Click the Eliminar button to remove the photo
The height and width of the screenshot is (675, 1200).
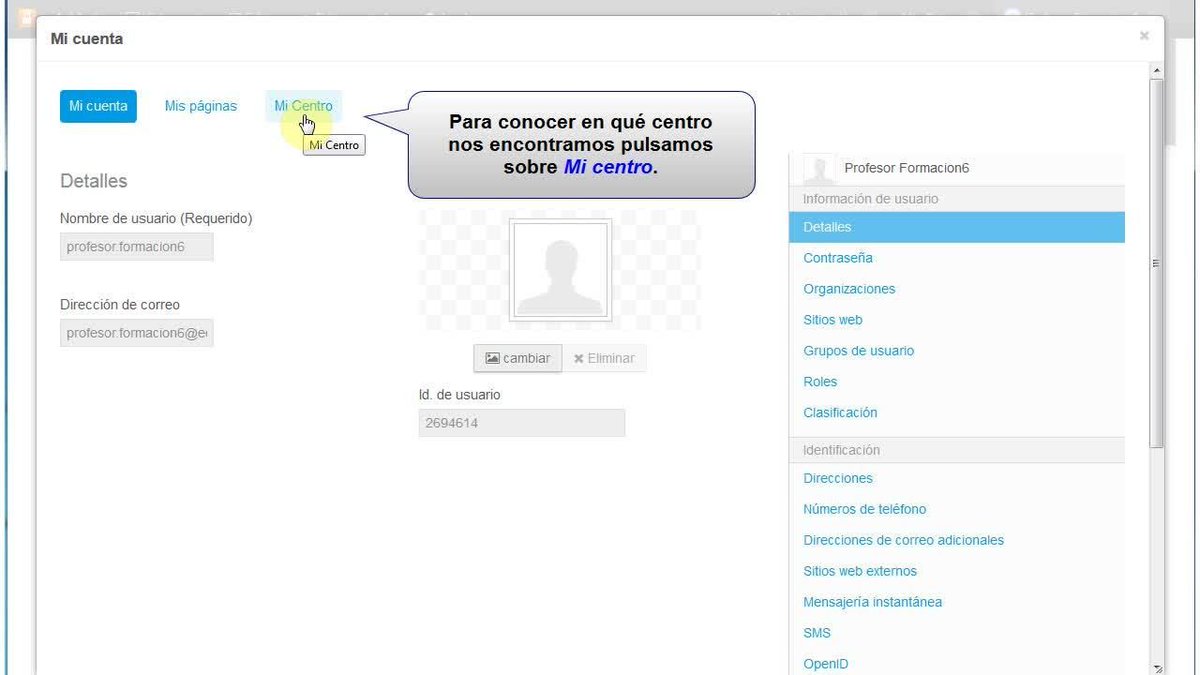click(604, 358)
